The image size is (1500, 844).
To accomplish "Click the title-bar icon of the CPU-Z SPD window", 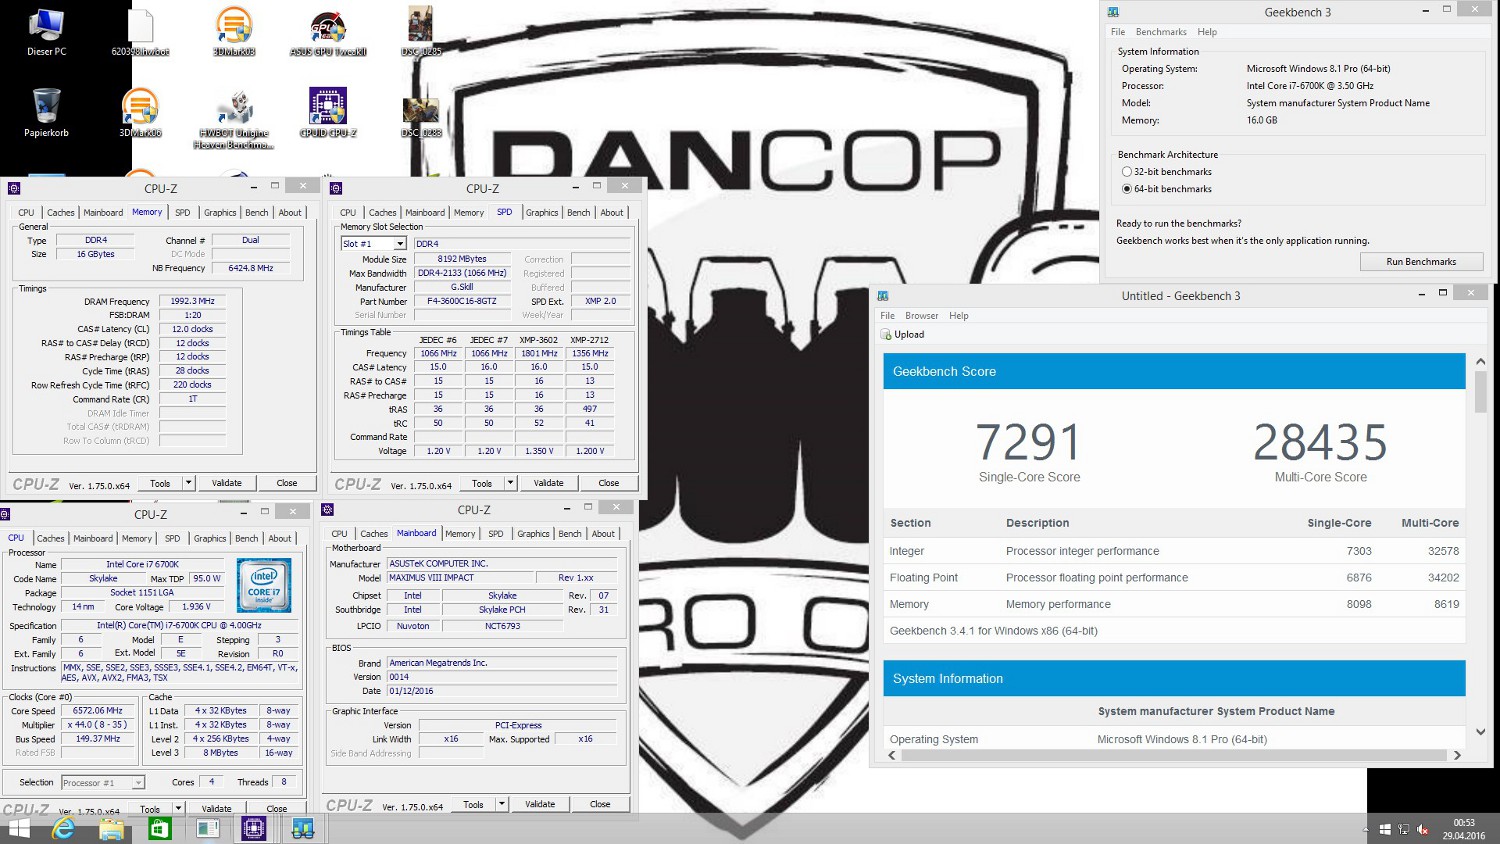I will 336,188.
